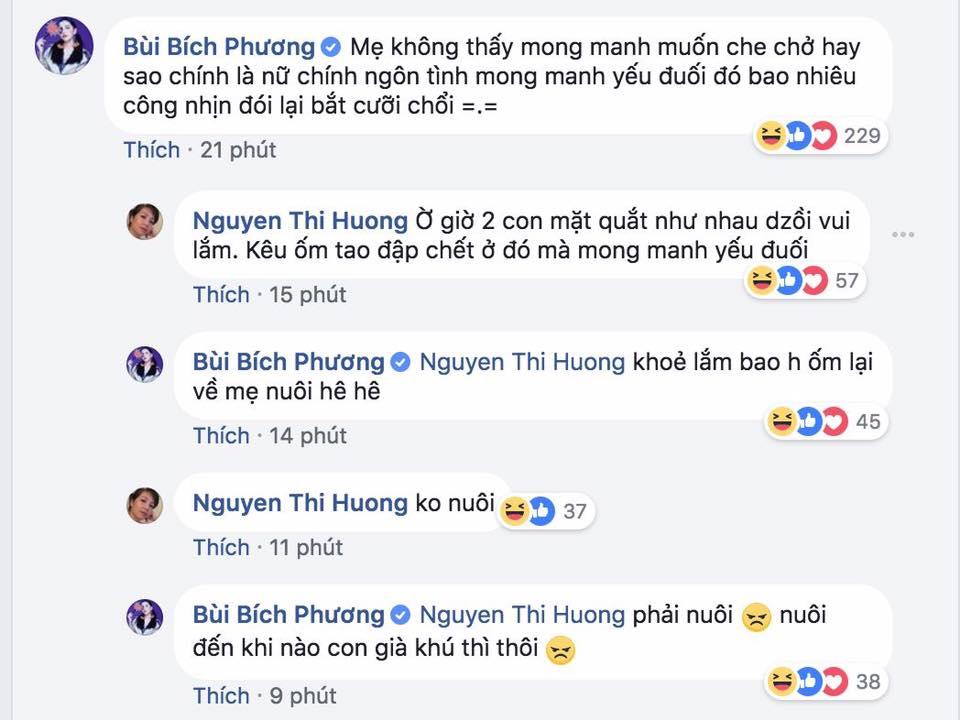
Task: Open Bùi Bích Phương's profile from the top comment name
Action: (218, 47)
